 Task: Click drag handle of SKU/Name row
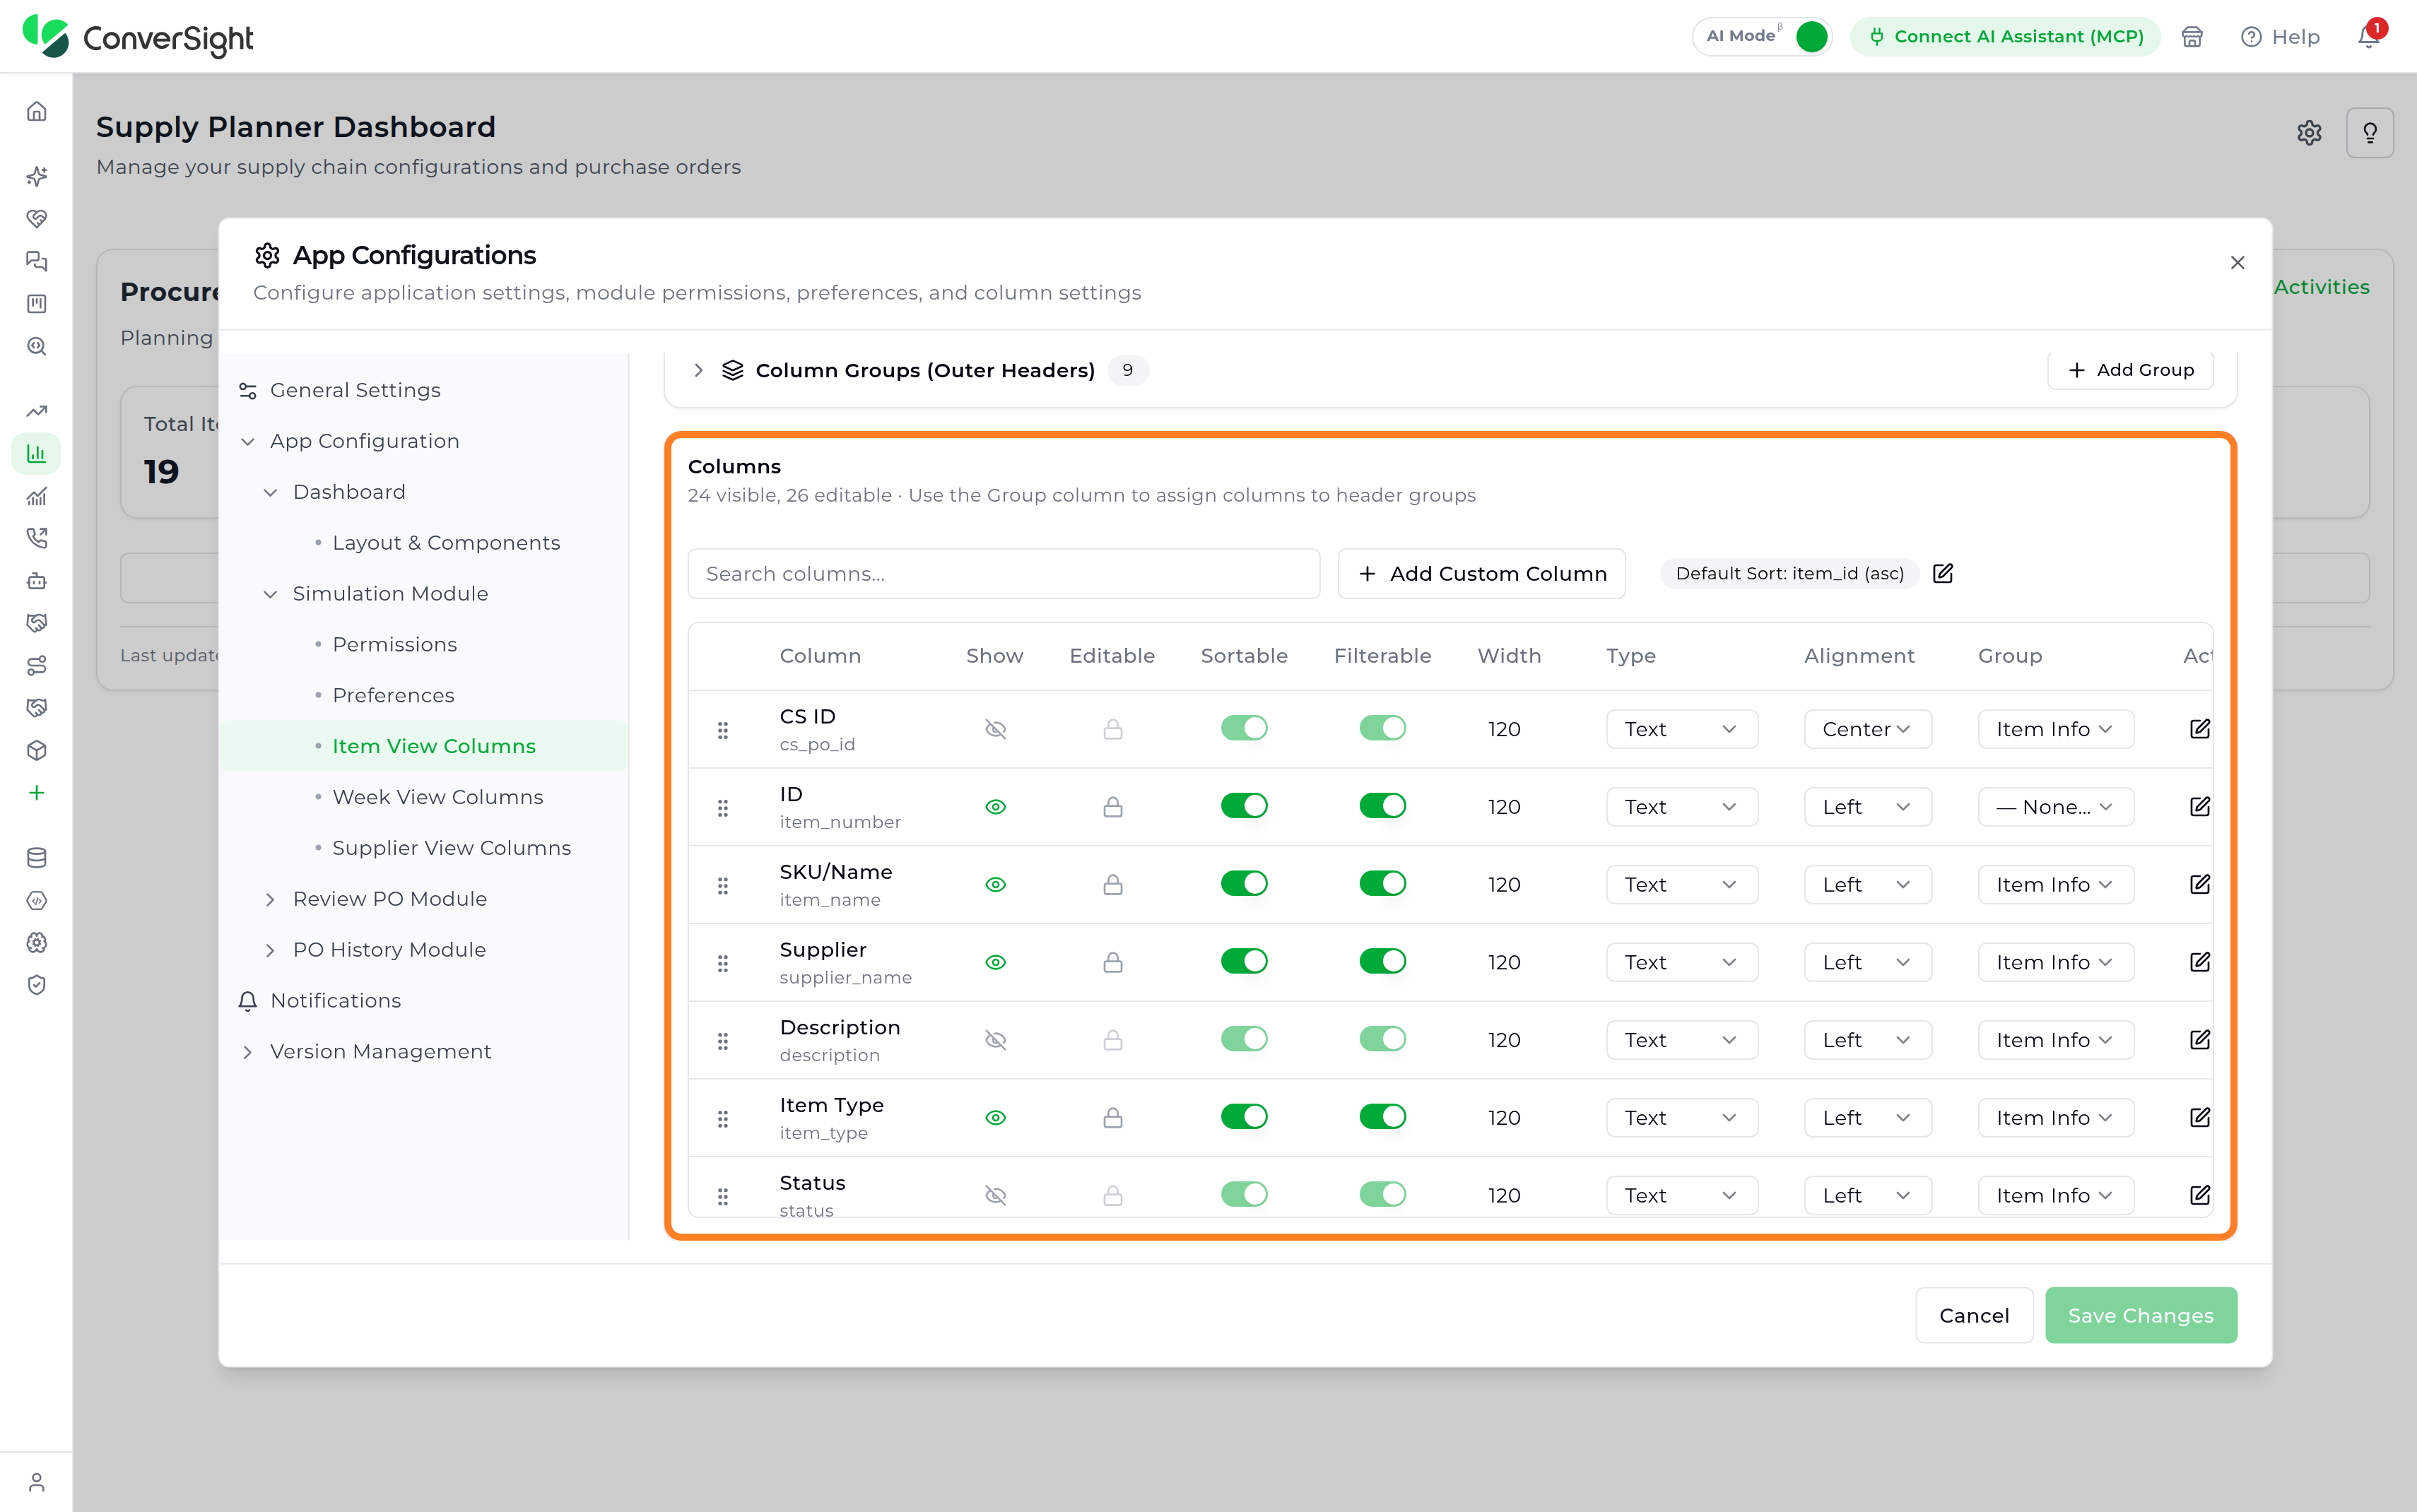coord(723,885)
